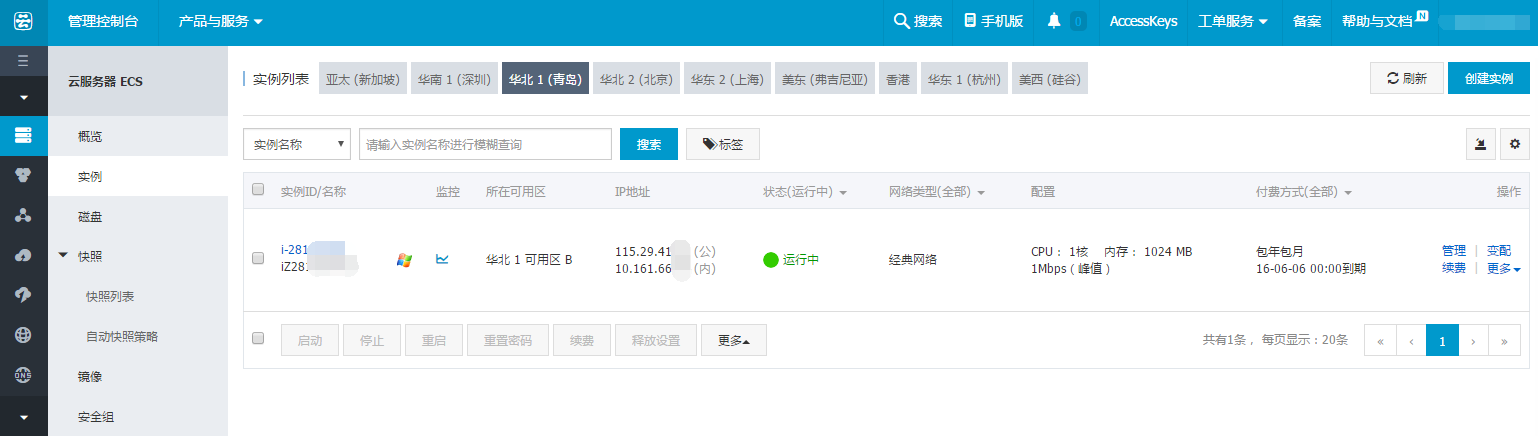
Task: Click 变配 link for the instance
Action: [1499, 251]
